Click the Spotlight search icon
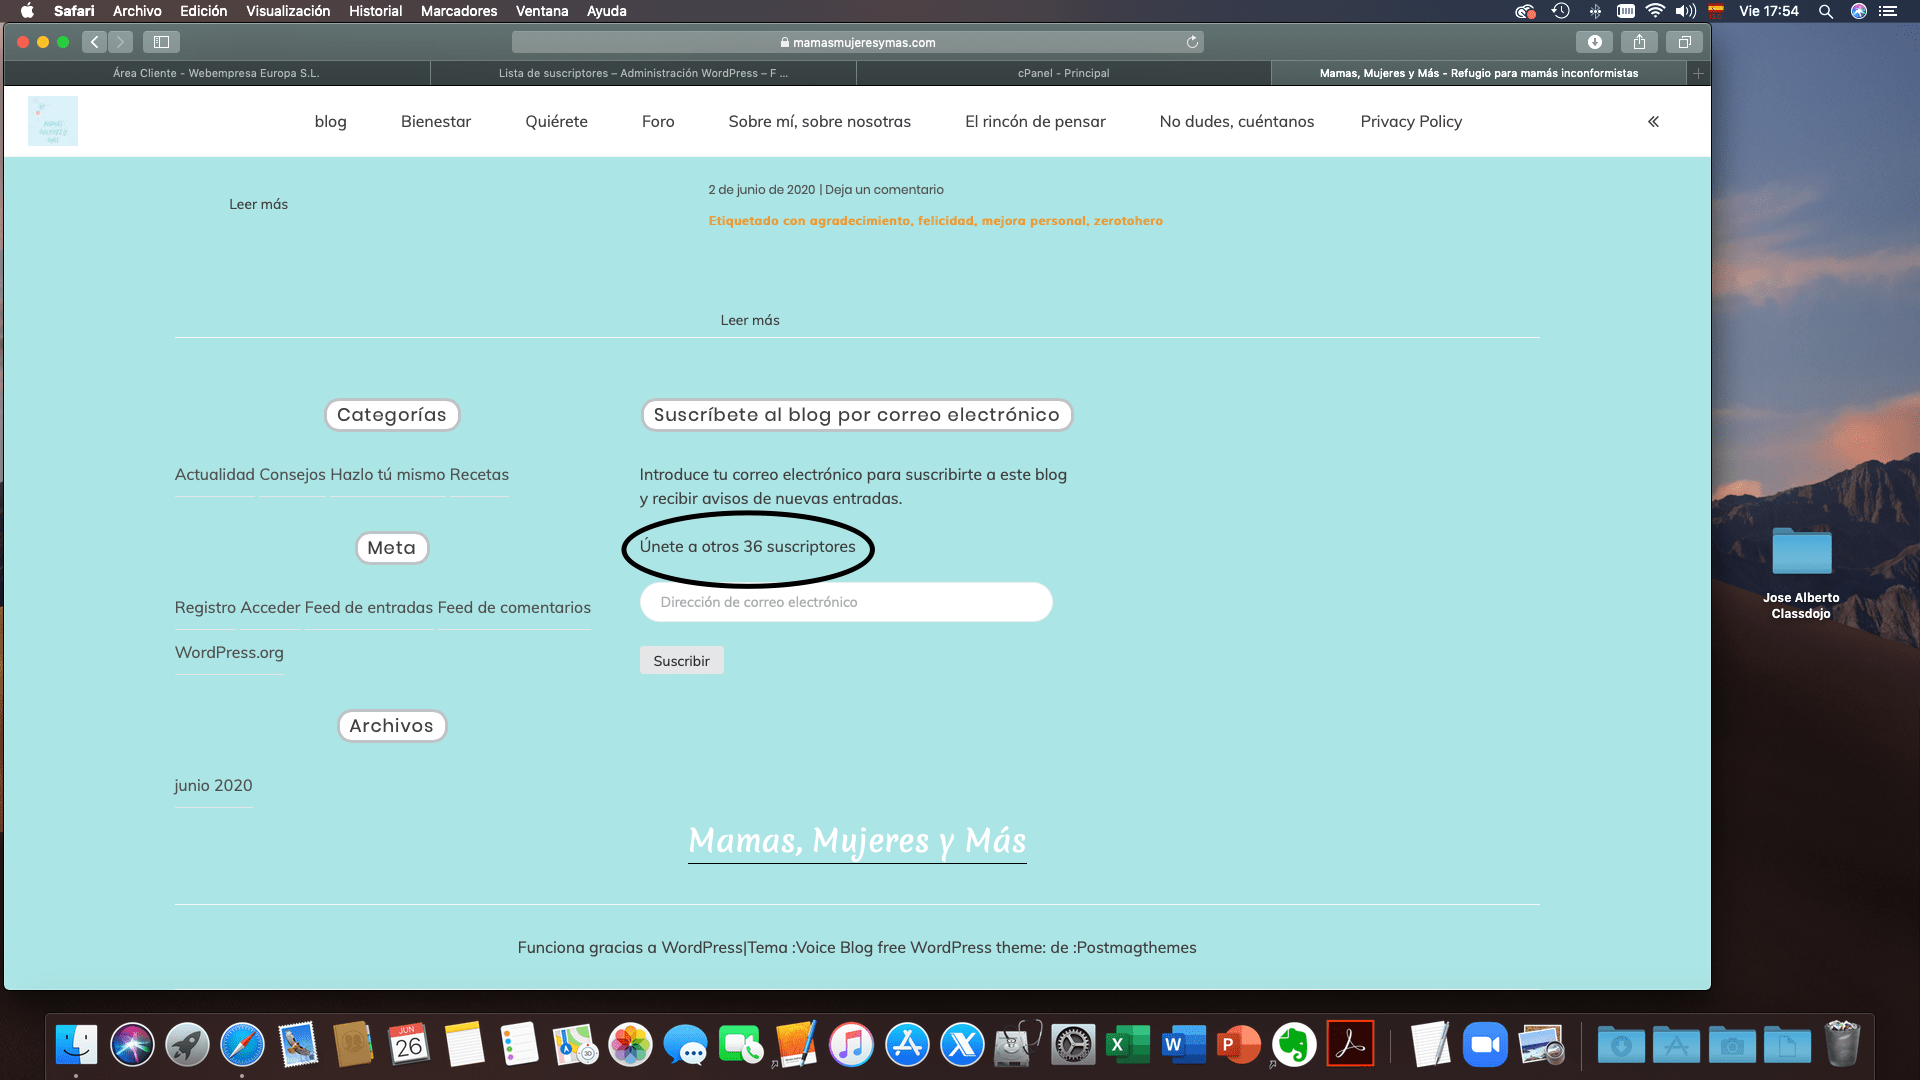Image resolution: width=1920 pixels, height=1080 pixels. pyautogui.click(x=1825, y=11)
